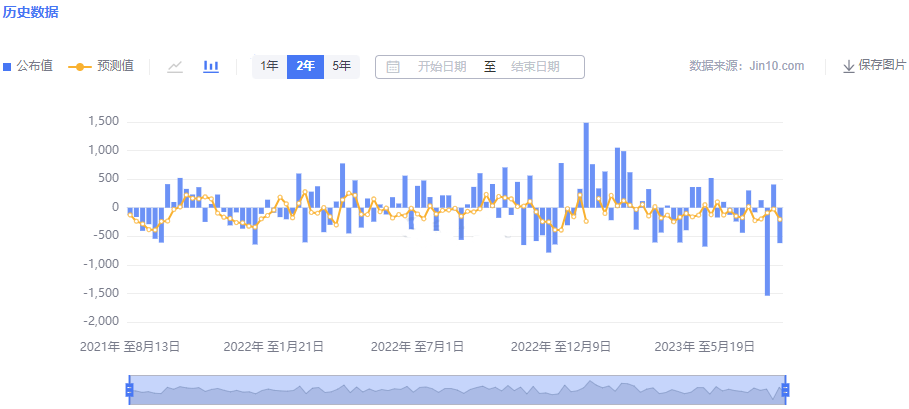This screenshot has height=409, width=909.
Task: Toggle the 公布值 legend series
Action: [28, 66]
